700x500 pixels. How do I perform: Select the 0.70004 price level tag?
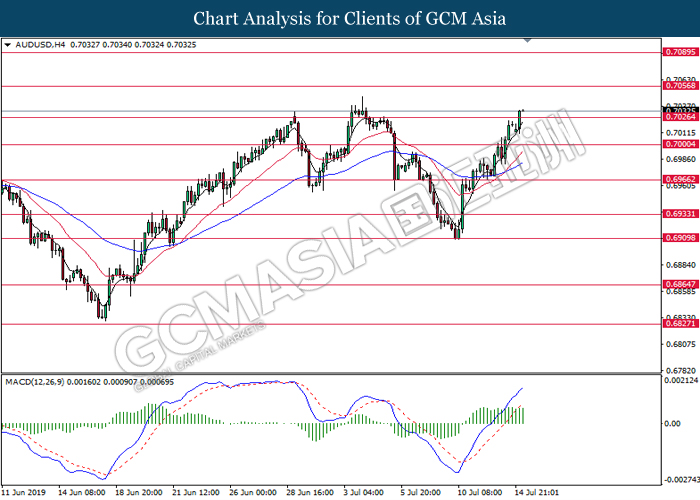tap(680, 145)
